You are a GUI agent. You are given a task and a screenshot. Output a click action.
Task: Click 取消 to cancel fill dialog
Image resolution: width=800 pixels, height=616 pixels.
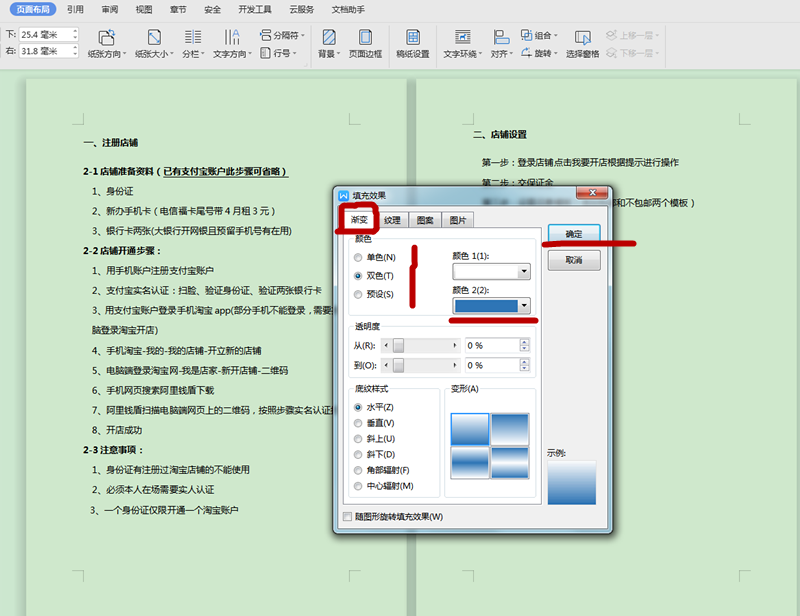click(x=574, y=260)
